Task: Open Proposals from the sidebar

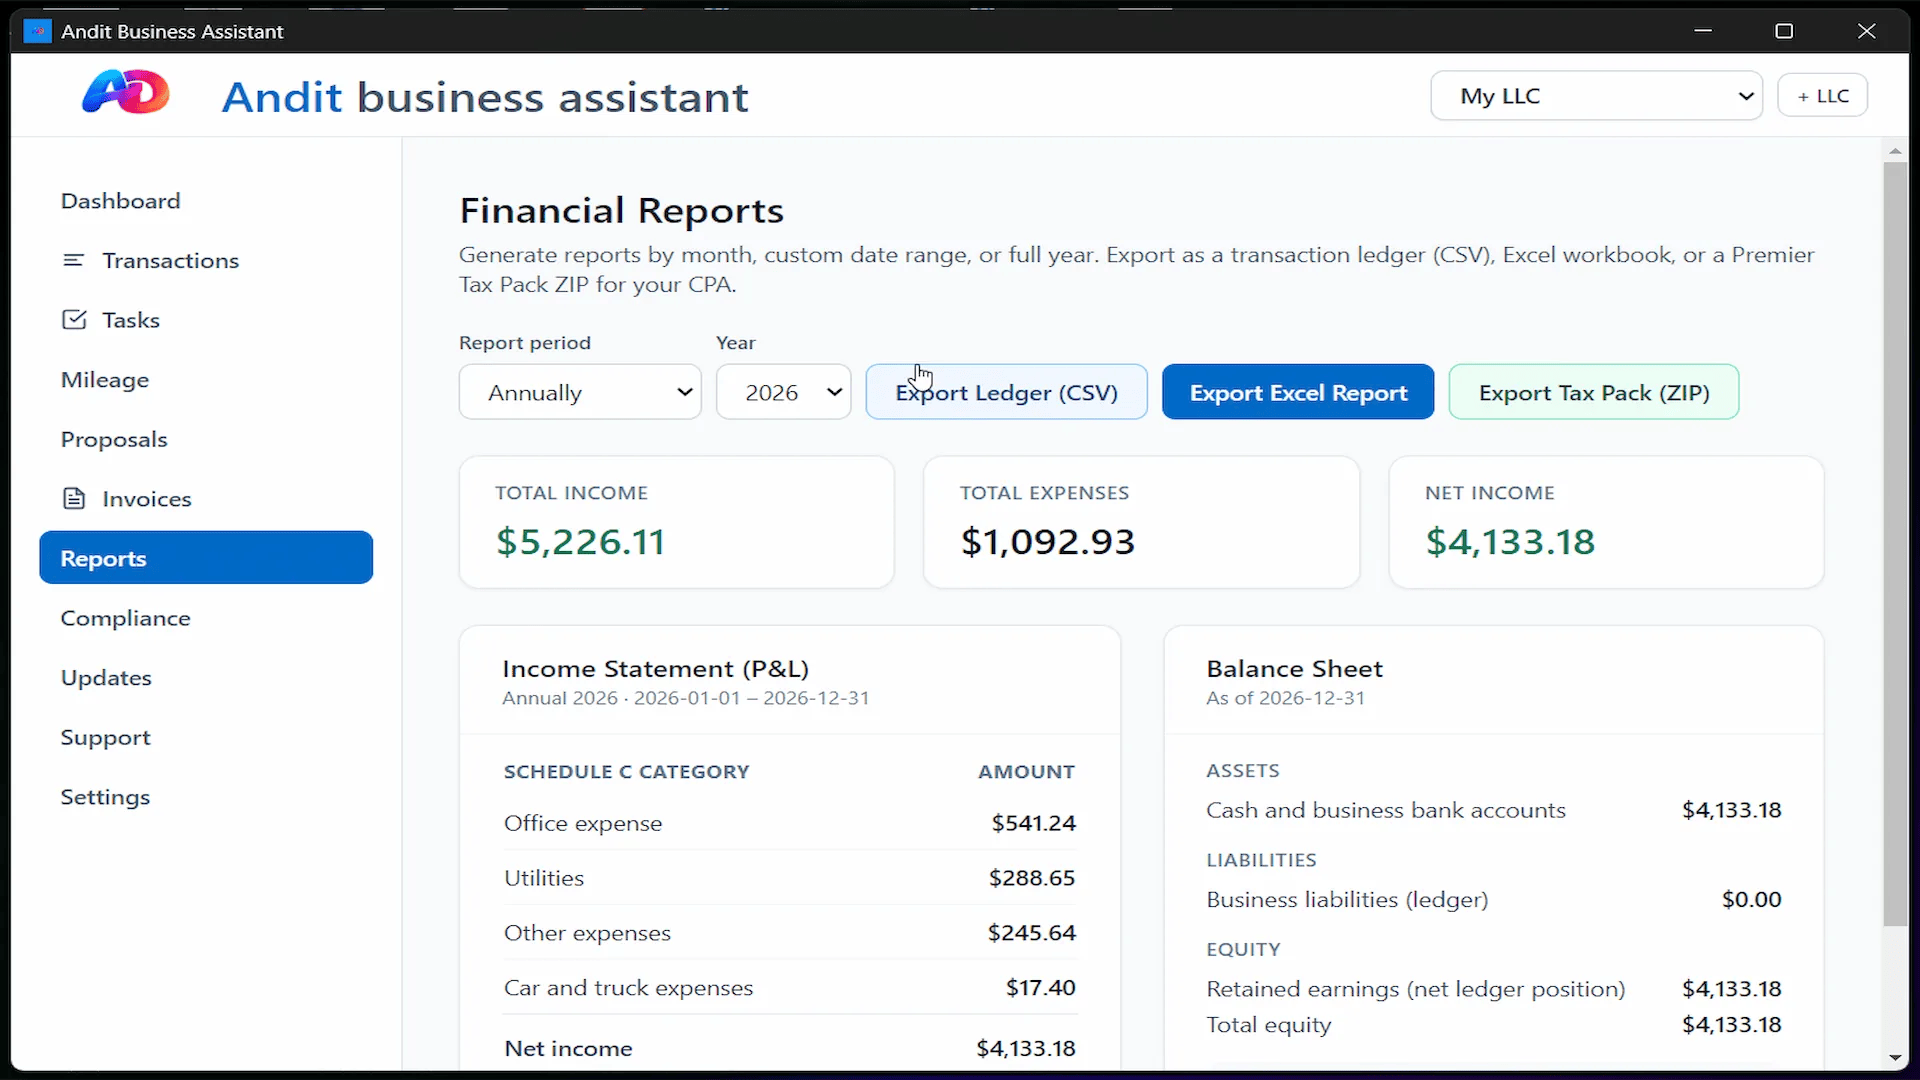Action: pyautogui.click(x=113, y=439)
